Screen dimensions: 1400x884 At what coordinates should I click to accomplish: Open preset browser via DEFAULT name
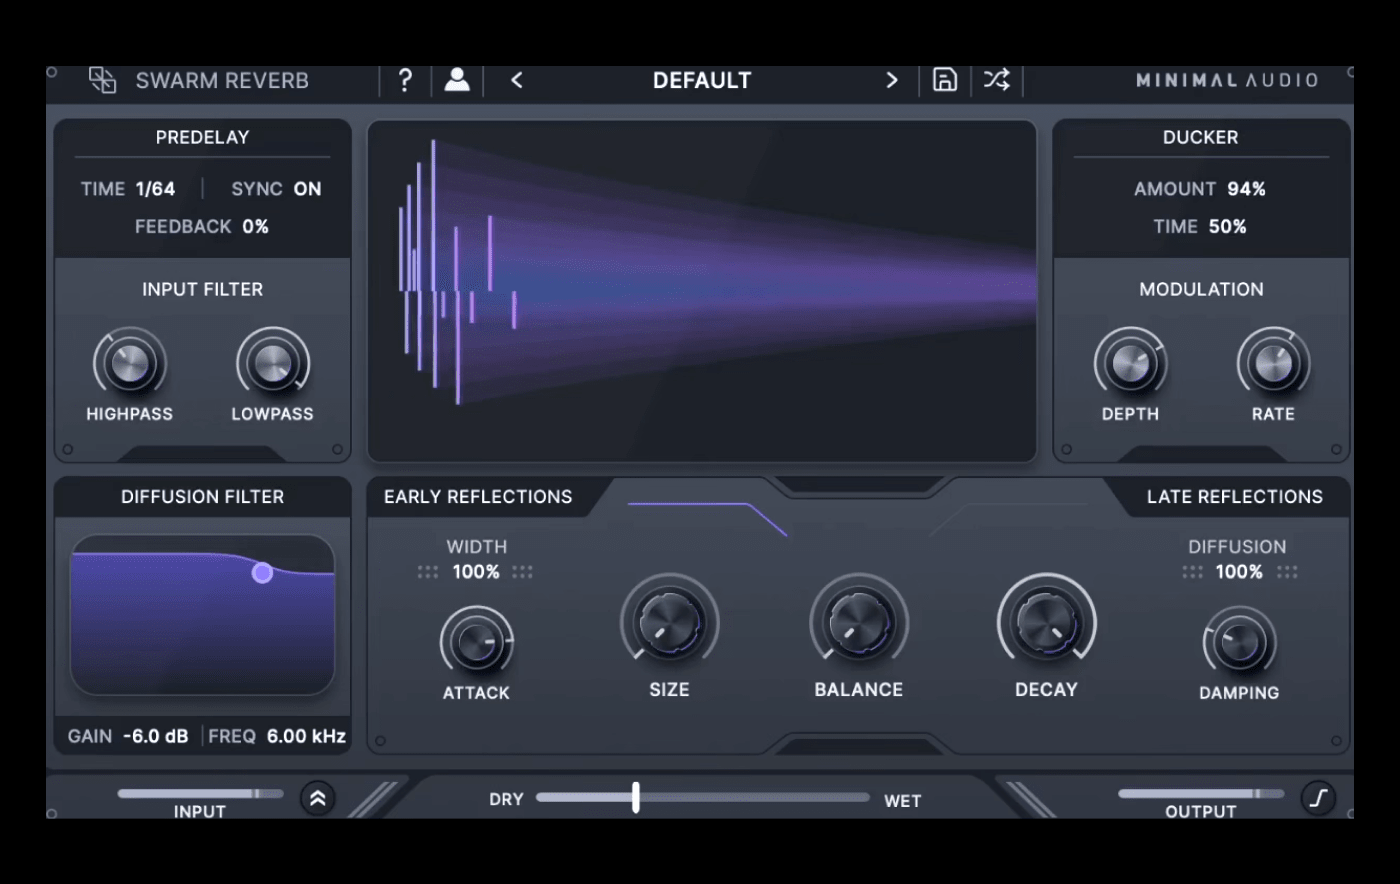pyautogui.click(x=702, y=81)
